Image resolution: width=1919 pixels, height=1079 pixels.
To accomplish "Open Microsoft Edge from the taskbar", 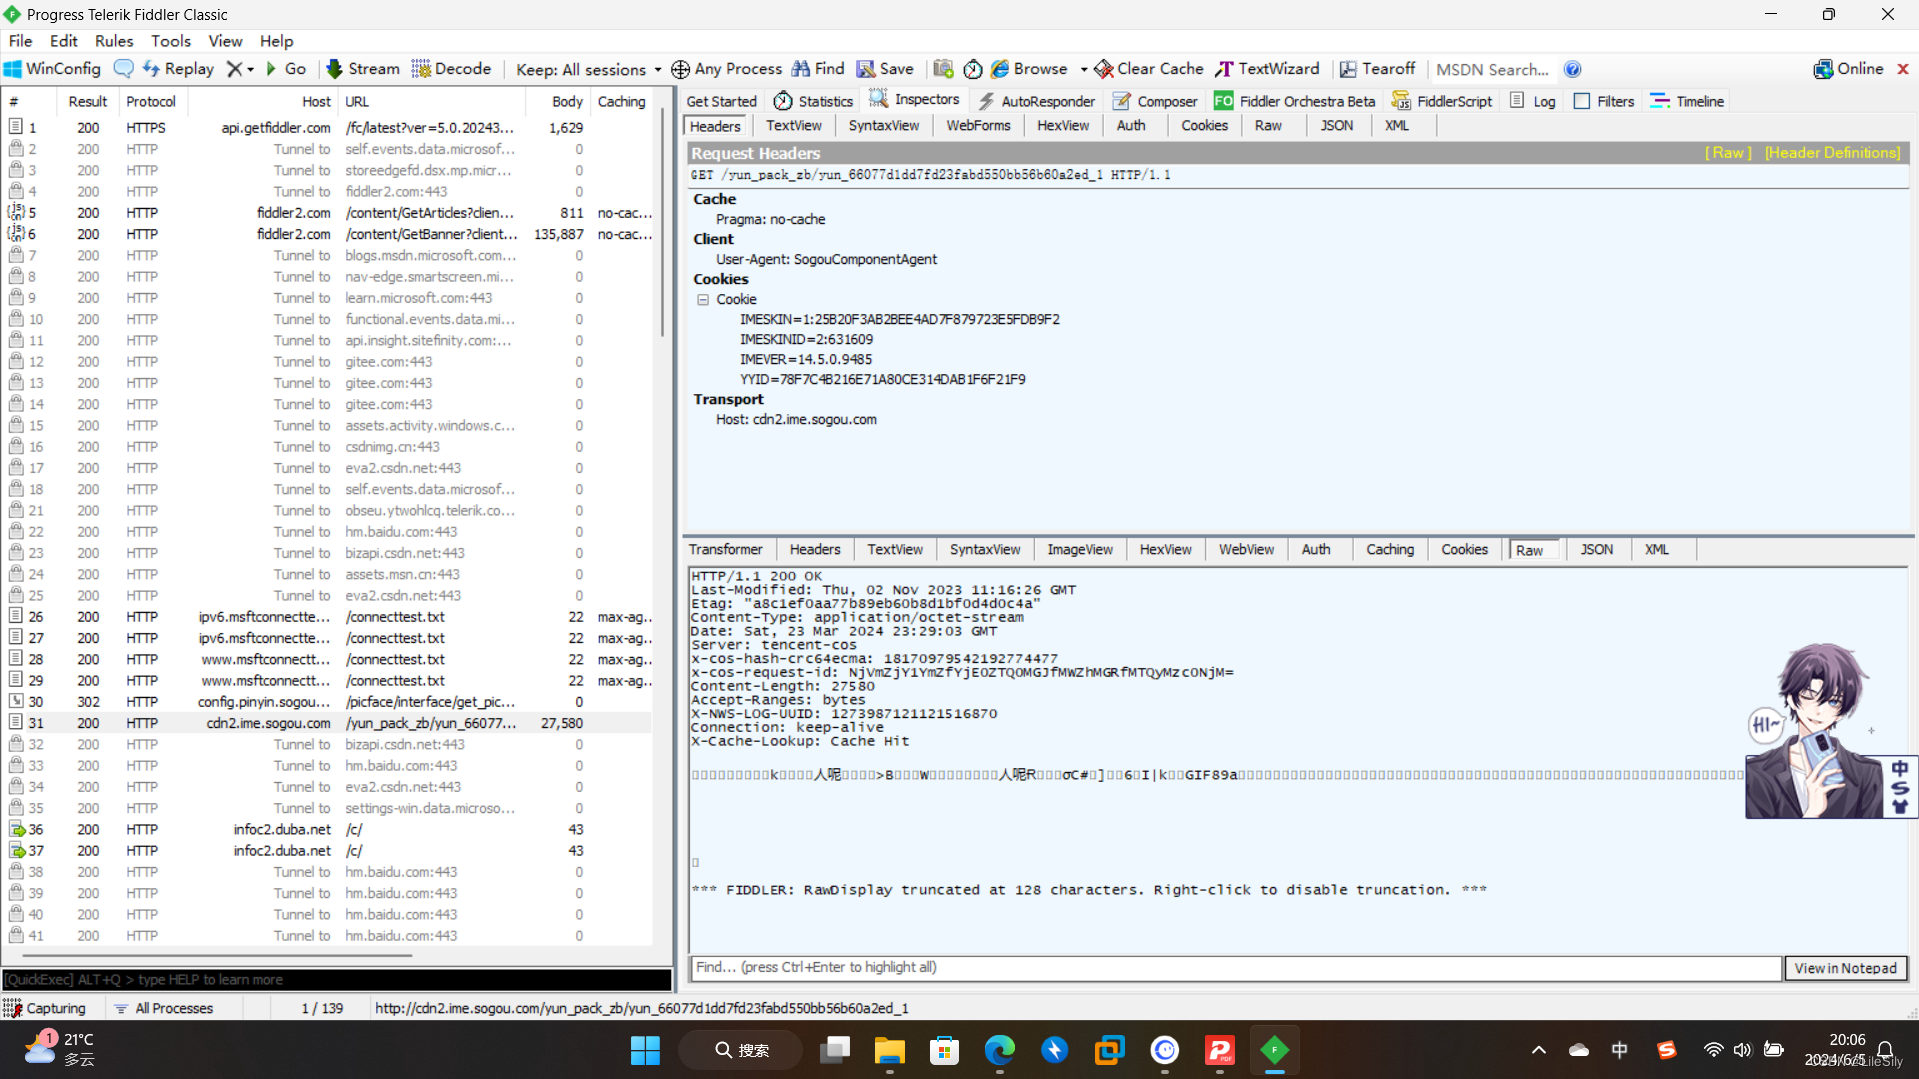I will click(999, 1050).
